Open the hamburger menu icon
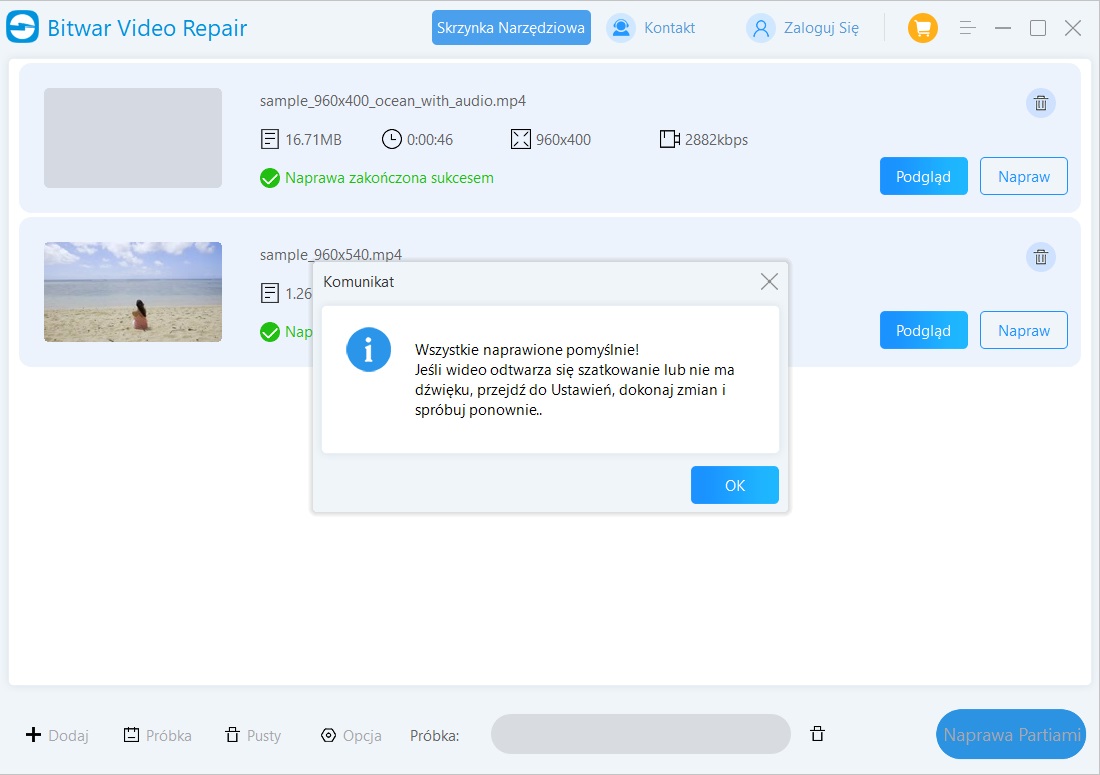 pos(967,28)
